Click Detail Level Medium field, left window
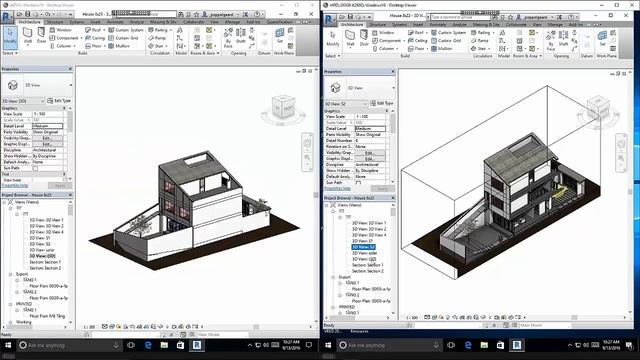The height and width of the screenshot is (360, 640). 47,126
